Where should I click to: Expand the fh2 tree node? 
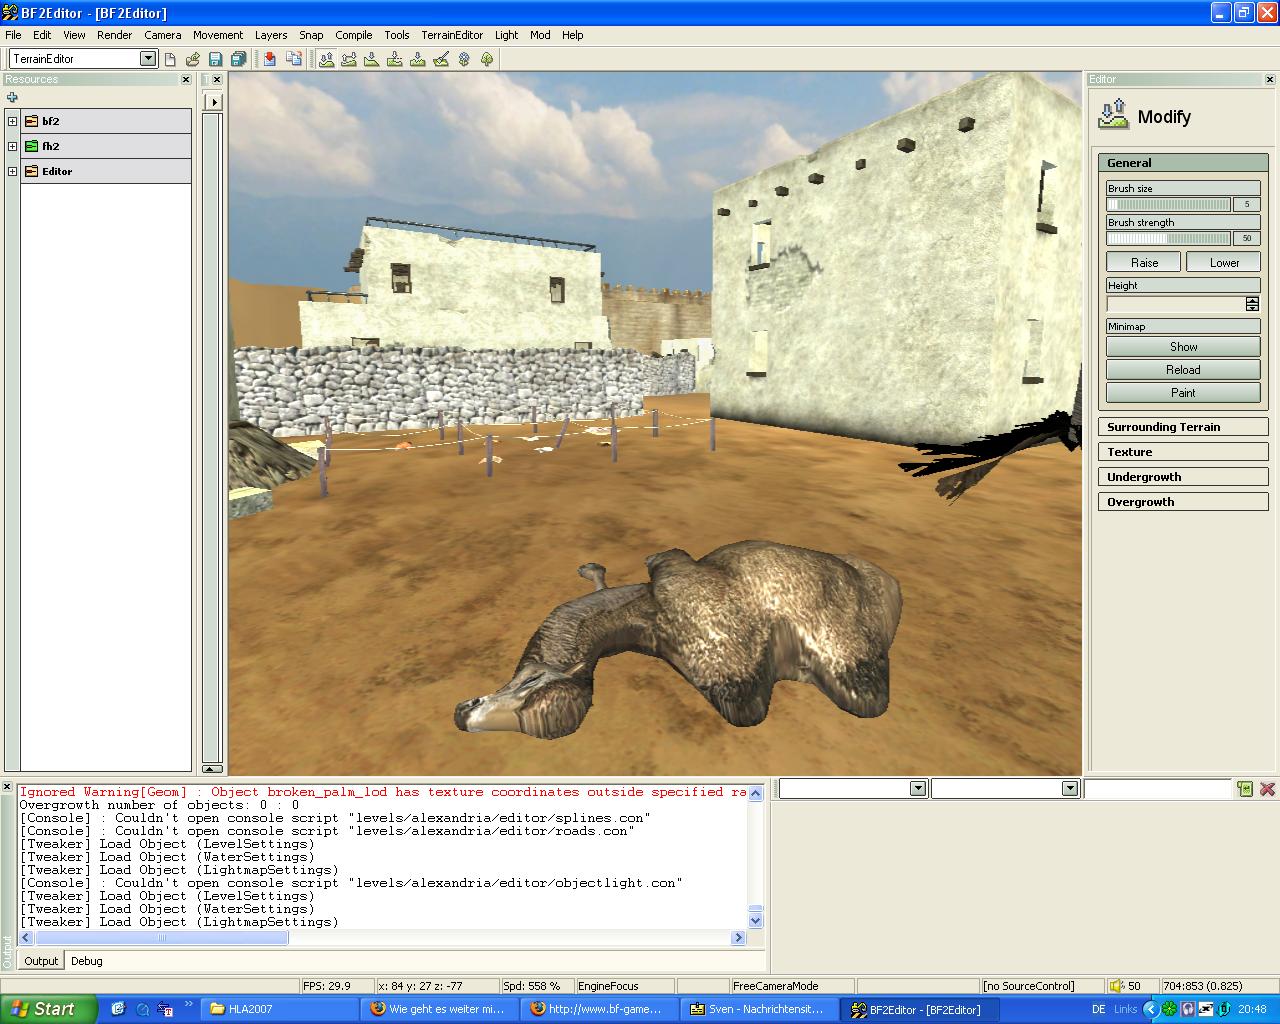[x=12, y=146]
